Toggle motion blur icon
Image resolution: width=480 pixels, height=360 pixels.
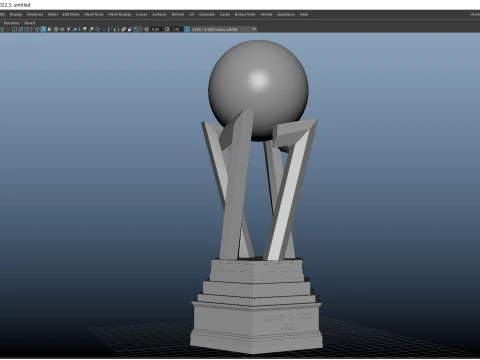(x=91, y=29)
